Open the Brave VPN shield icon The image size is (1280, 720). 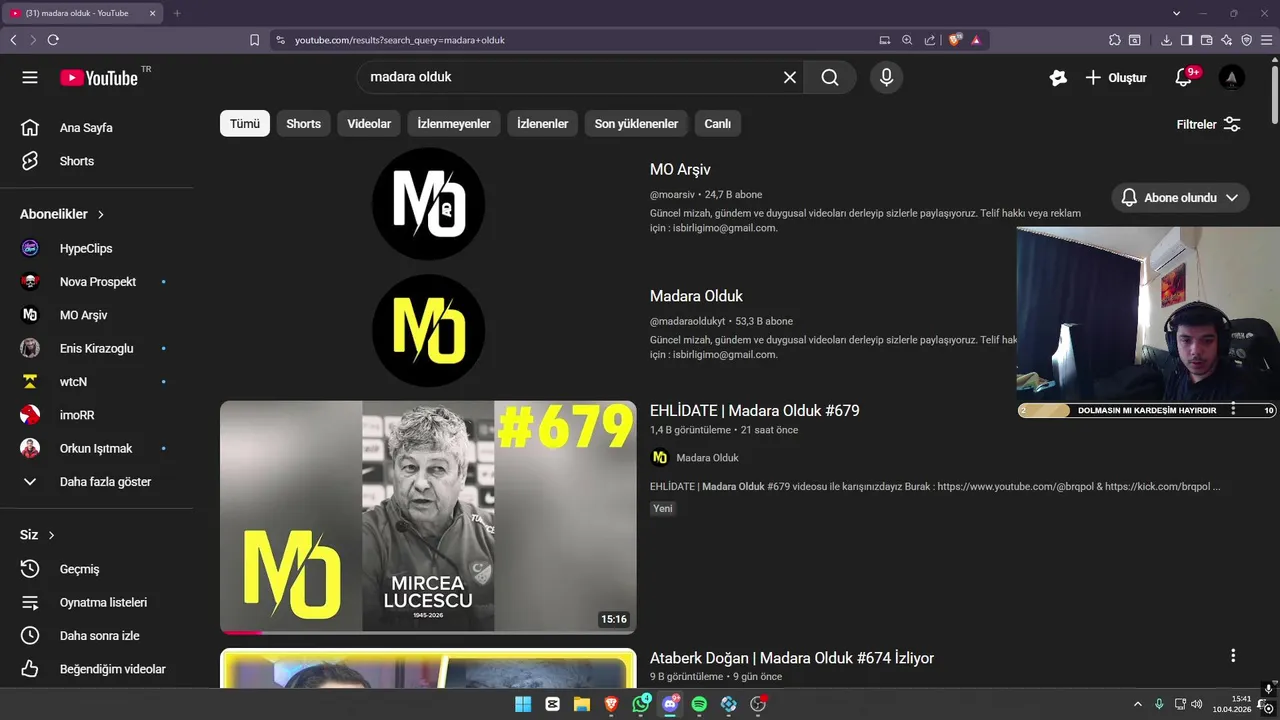click(x=1246, y=40)
